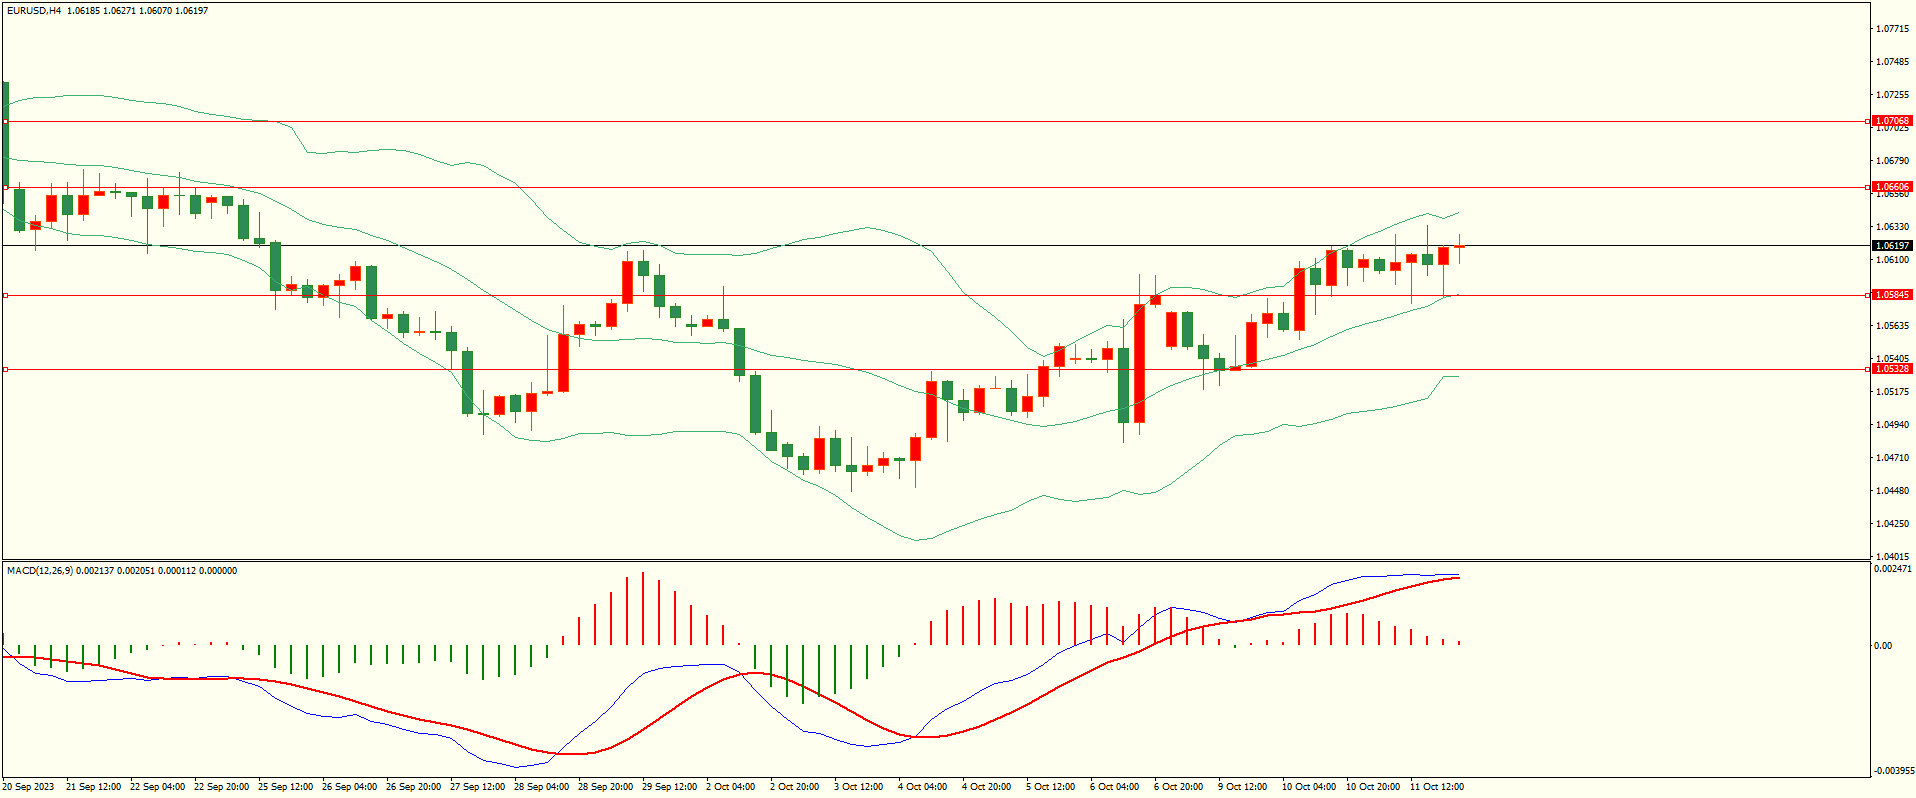Click the 1.07715 price scale label
1916x798 pixels.
click(x=1892, y=29)
